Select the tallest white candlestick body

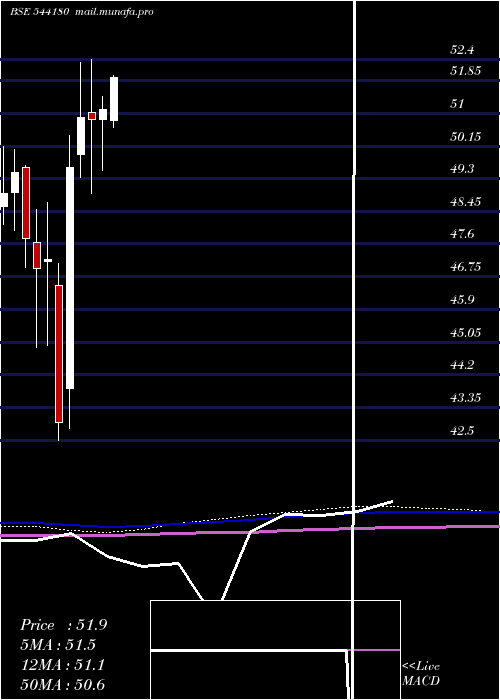[70, 278]
